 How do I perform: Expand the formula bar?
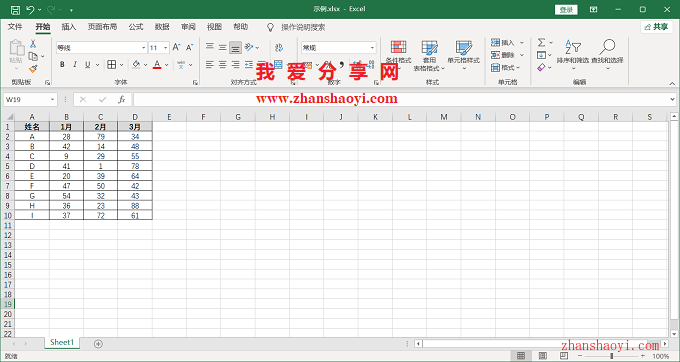coord(672,100)
